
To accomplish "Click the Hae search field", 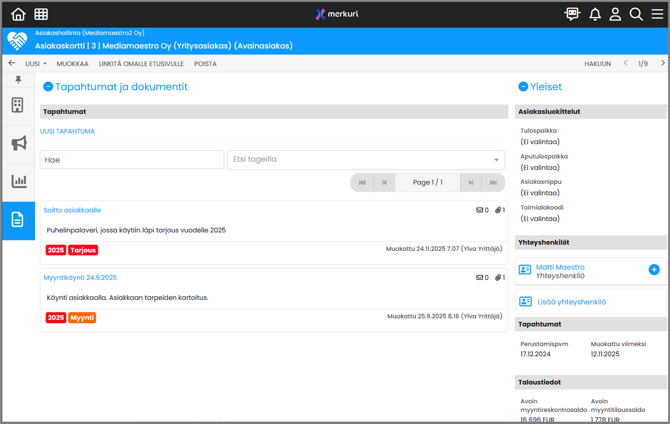I will coord(132,160).
